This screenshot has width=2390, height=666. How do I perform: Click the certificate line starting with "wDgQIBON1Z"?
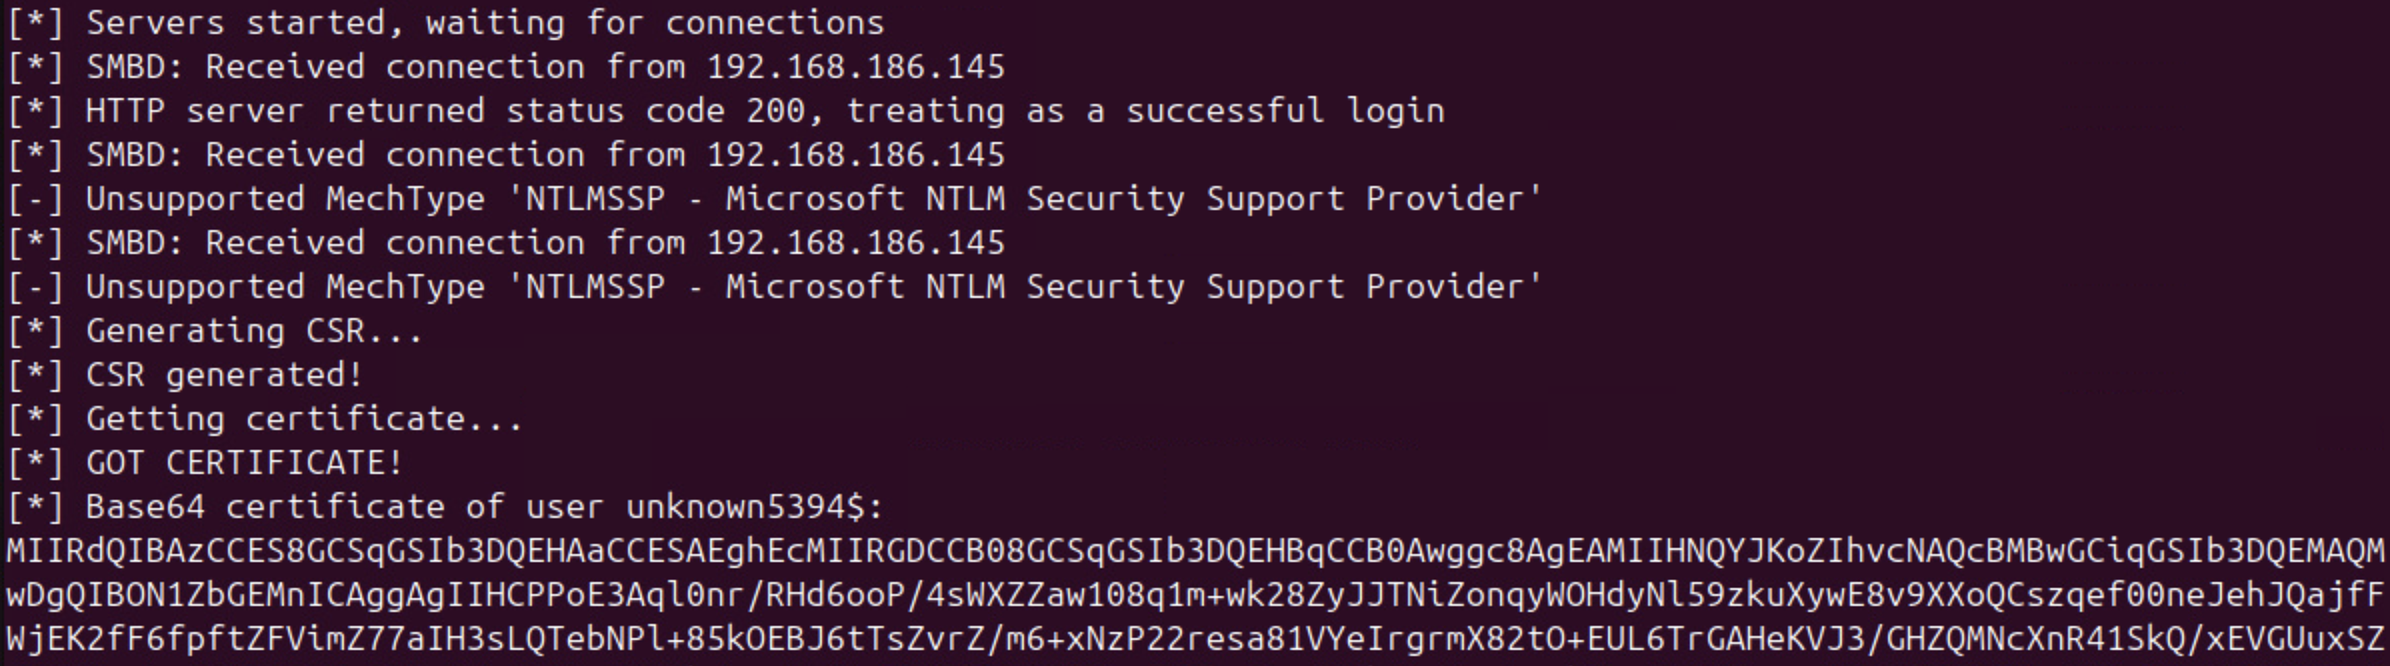click(x=1195, y=595)
